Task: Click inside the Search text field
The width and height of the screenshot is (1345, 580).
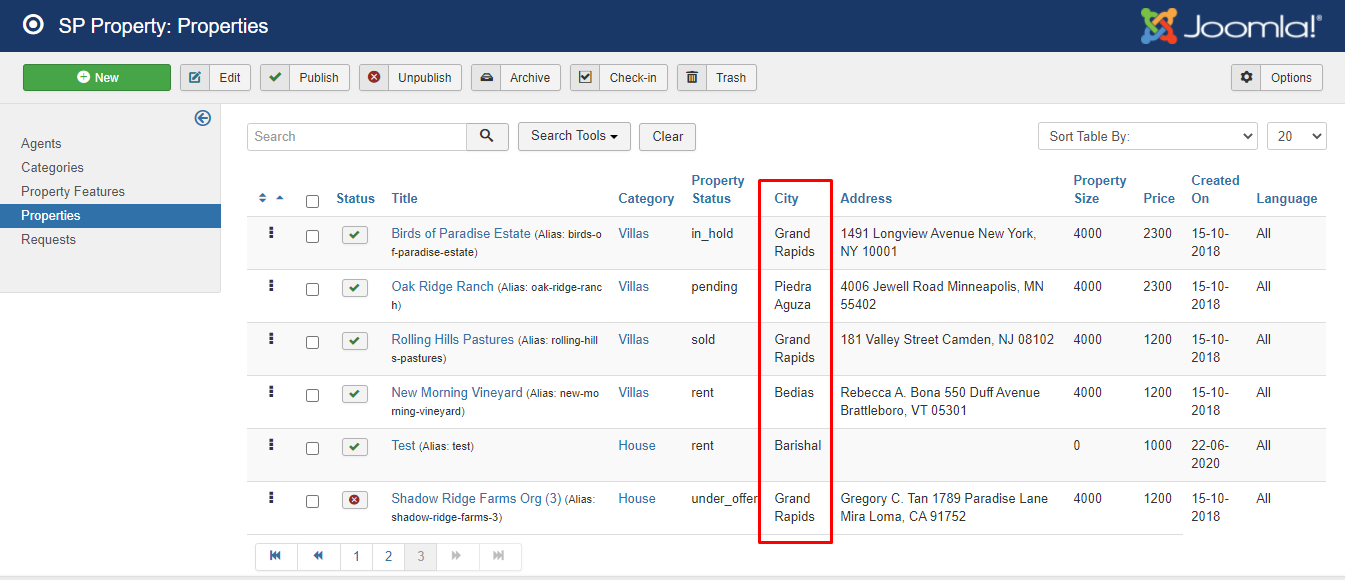Action: pyautogui.click(x=357, y=137)
